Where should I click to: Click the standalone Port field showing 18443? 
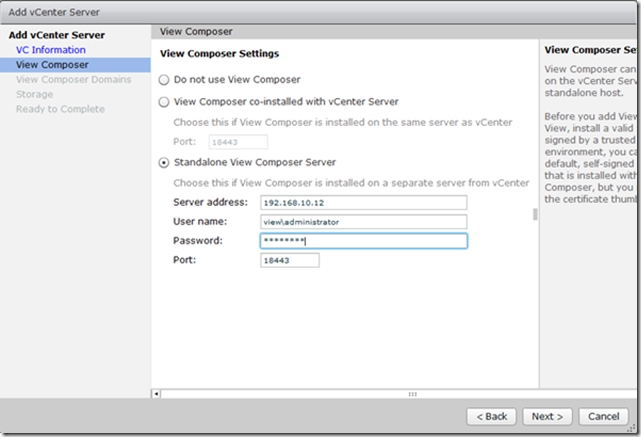click(289, 260)
